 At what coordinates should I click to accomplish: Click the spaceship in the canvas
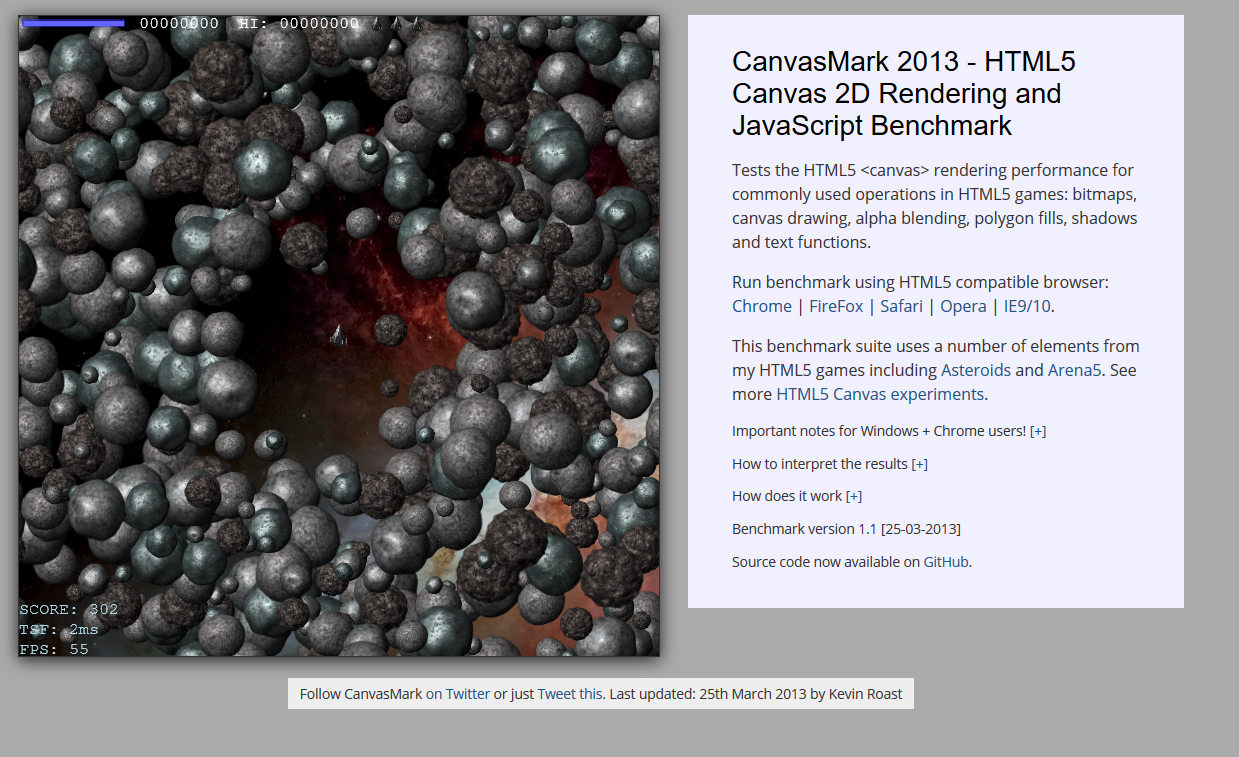point(339,335)
